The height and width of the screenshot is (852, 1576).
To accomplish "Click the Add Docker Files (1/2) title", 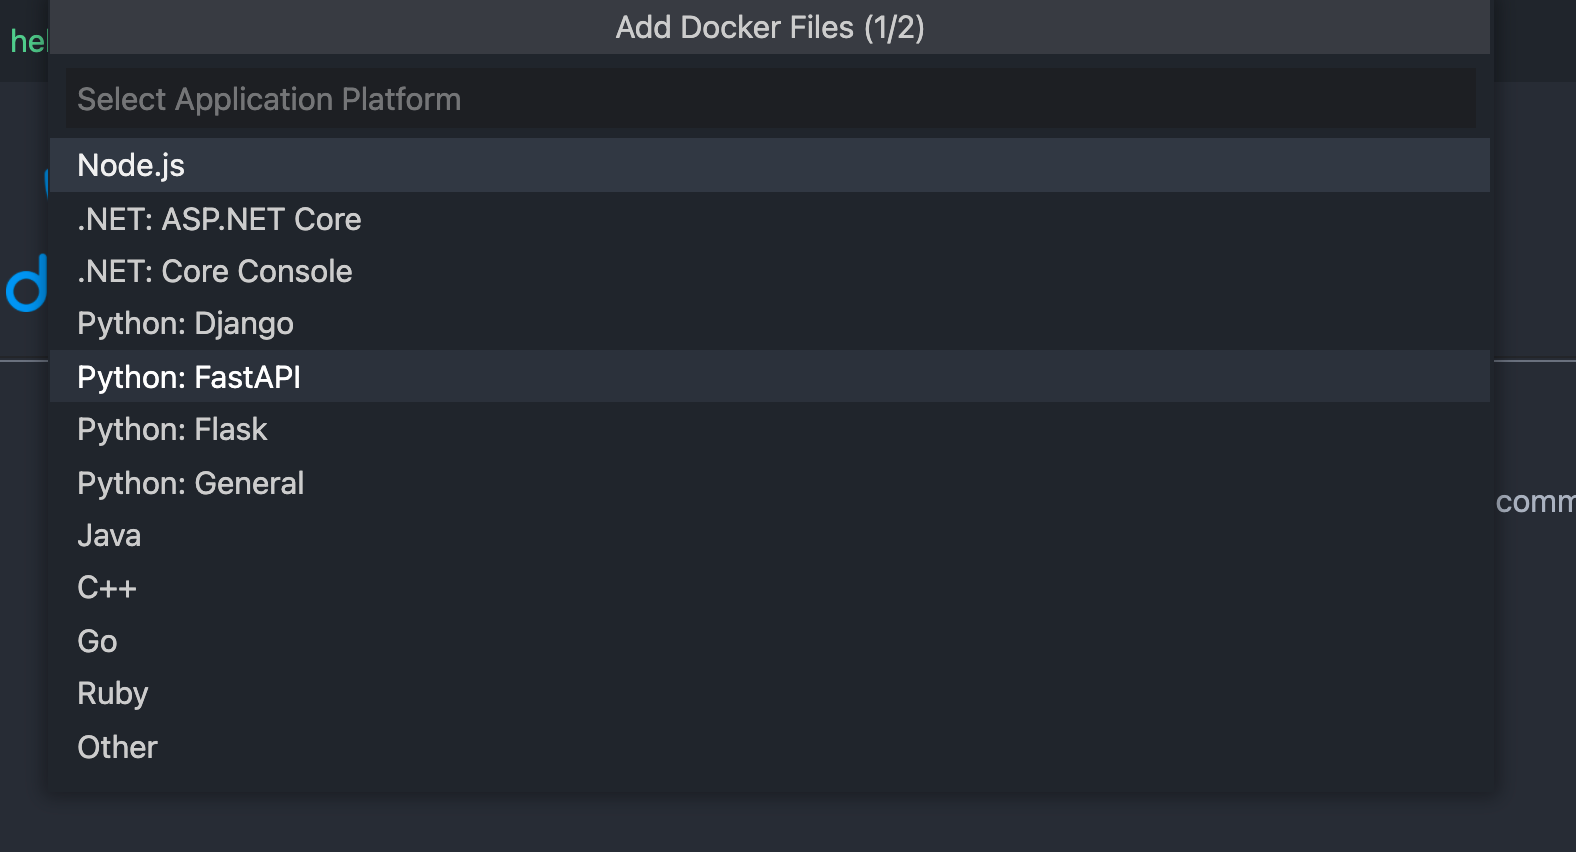I will tap(769, 27).
